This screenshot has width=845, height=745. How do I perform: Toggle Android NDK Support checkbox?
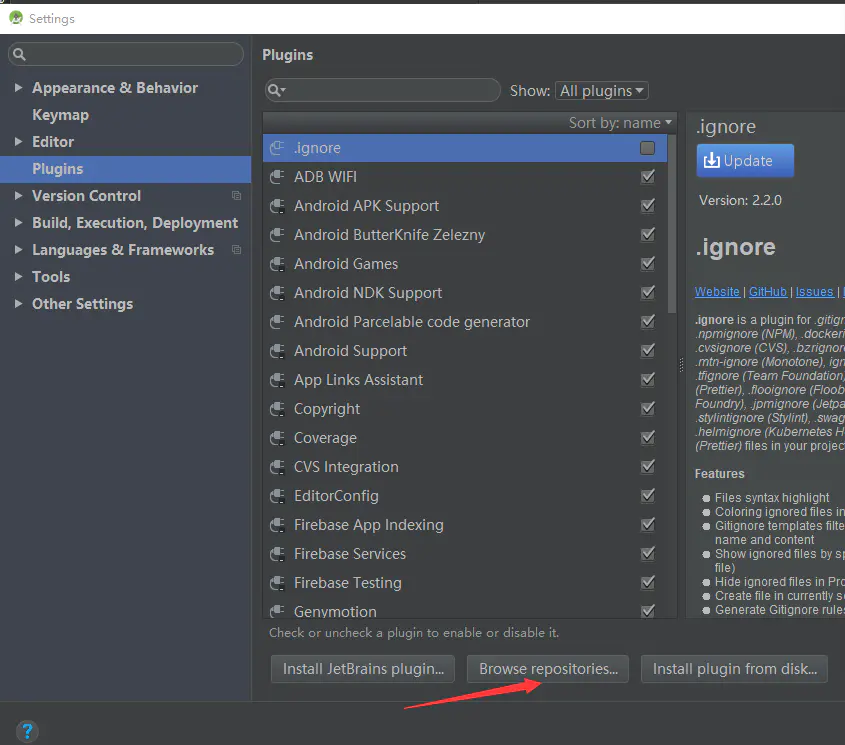[x=647, y=293]
